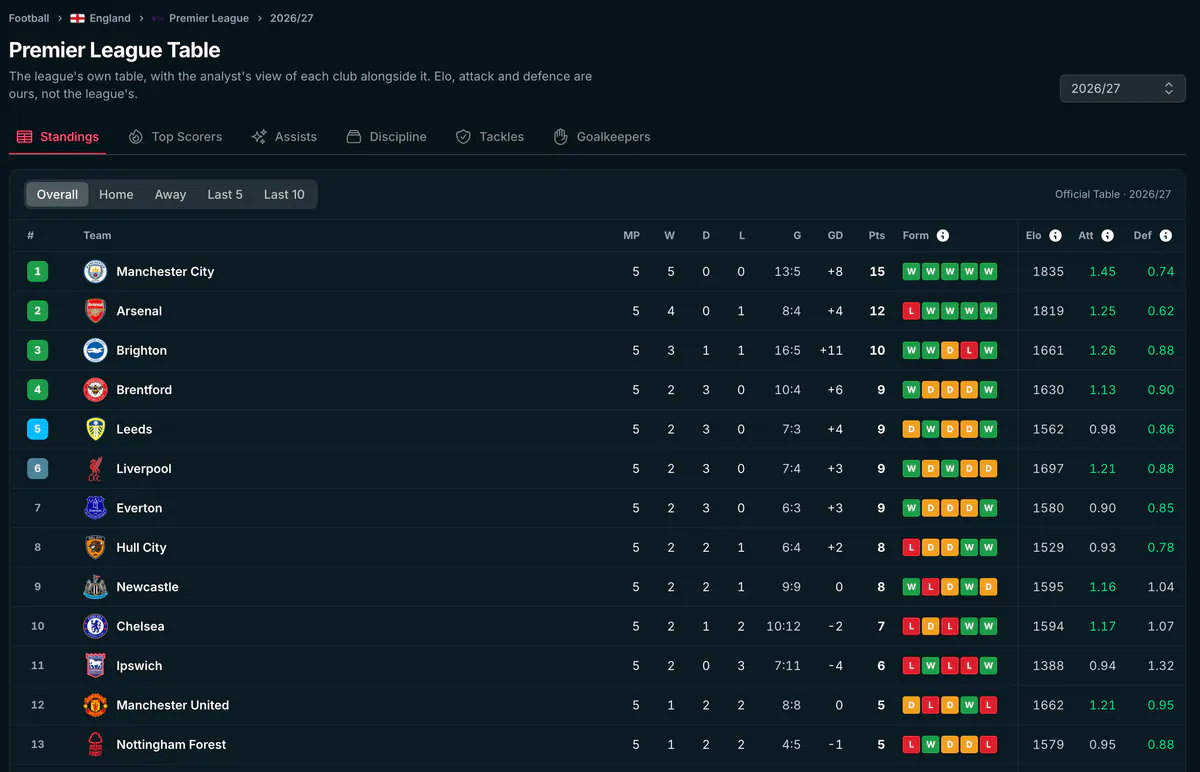Open the Tackles tab
The image size is (1200, 772).
(x=490, y=137)
